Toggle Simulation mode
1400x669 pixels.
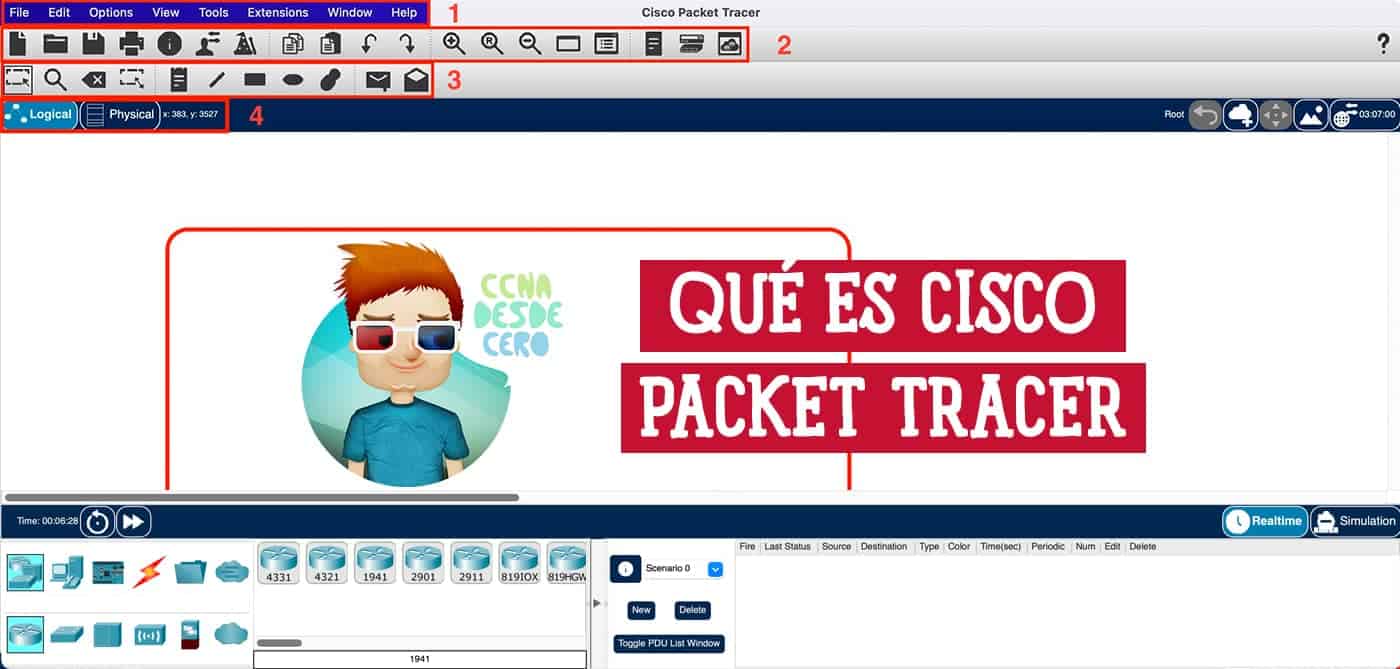click(1355, 520)
